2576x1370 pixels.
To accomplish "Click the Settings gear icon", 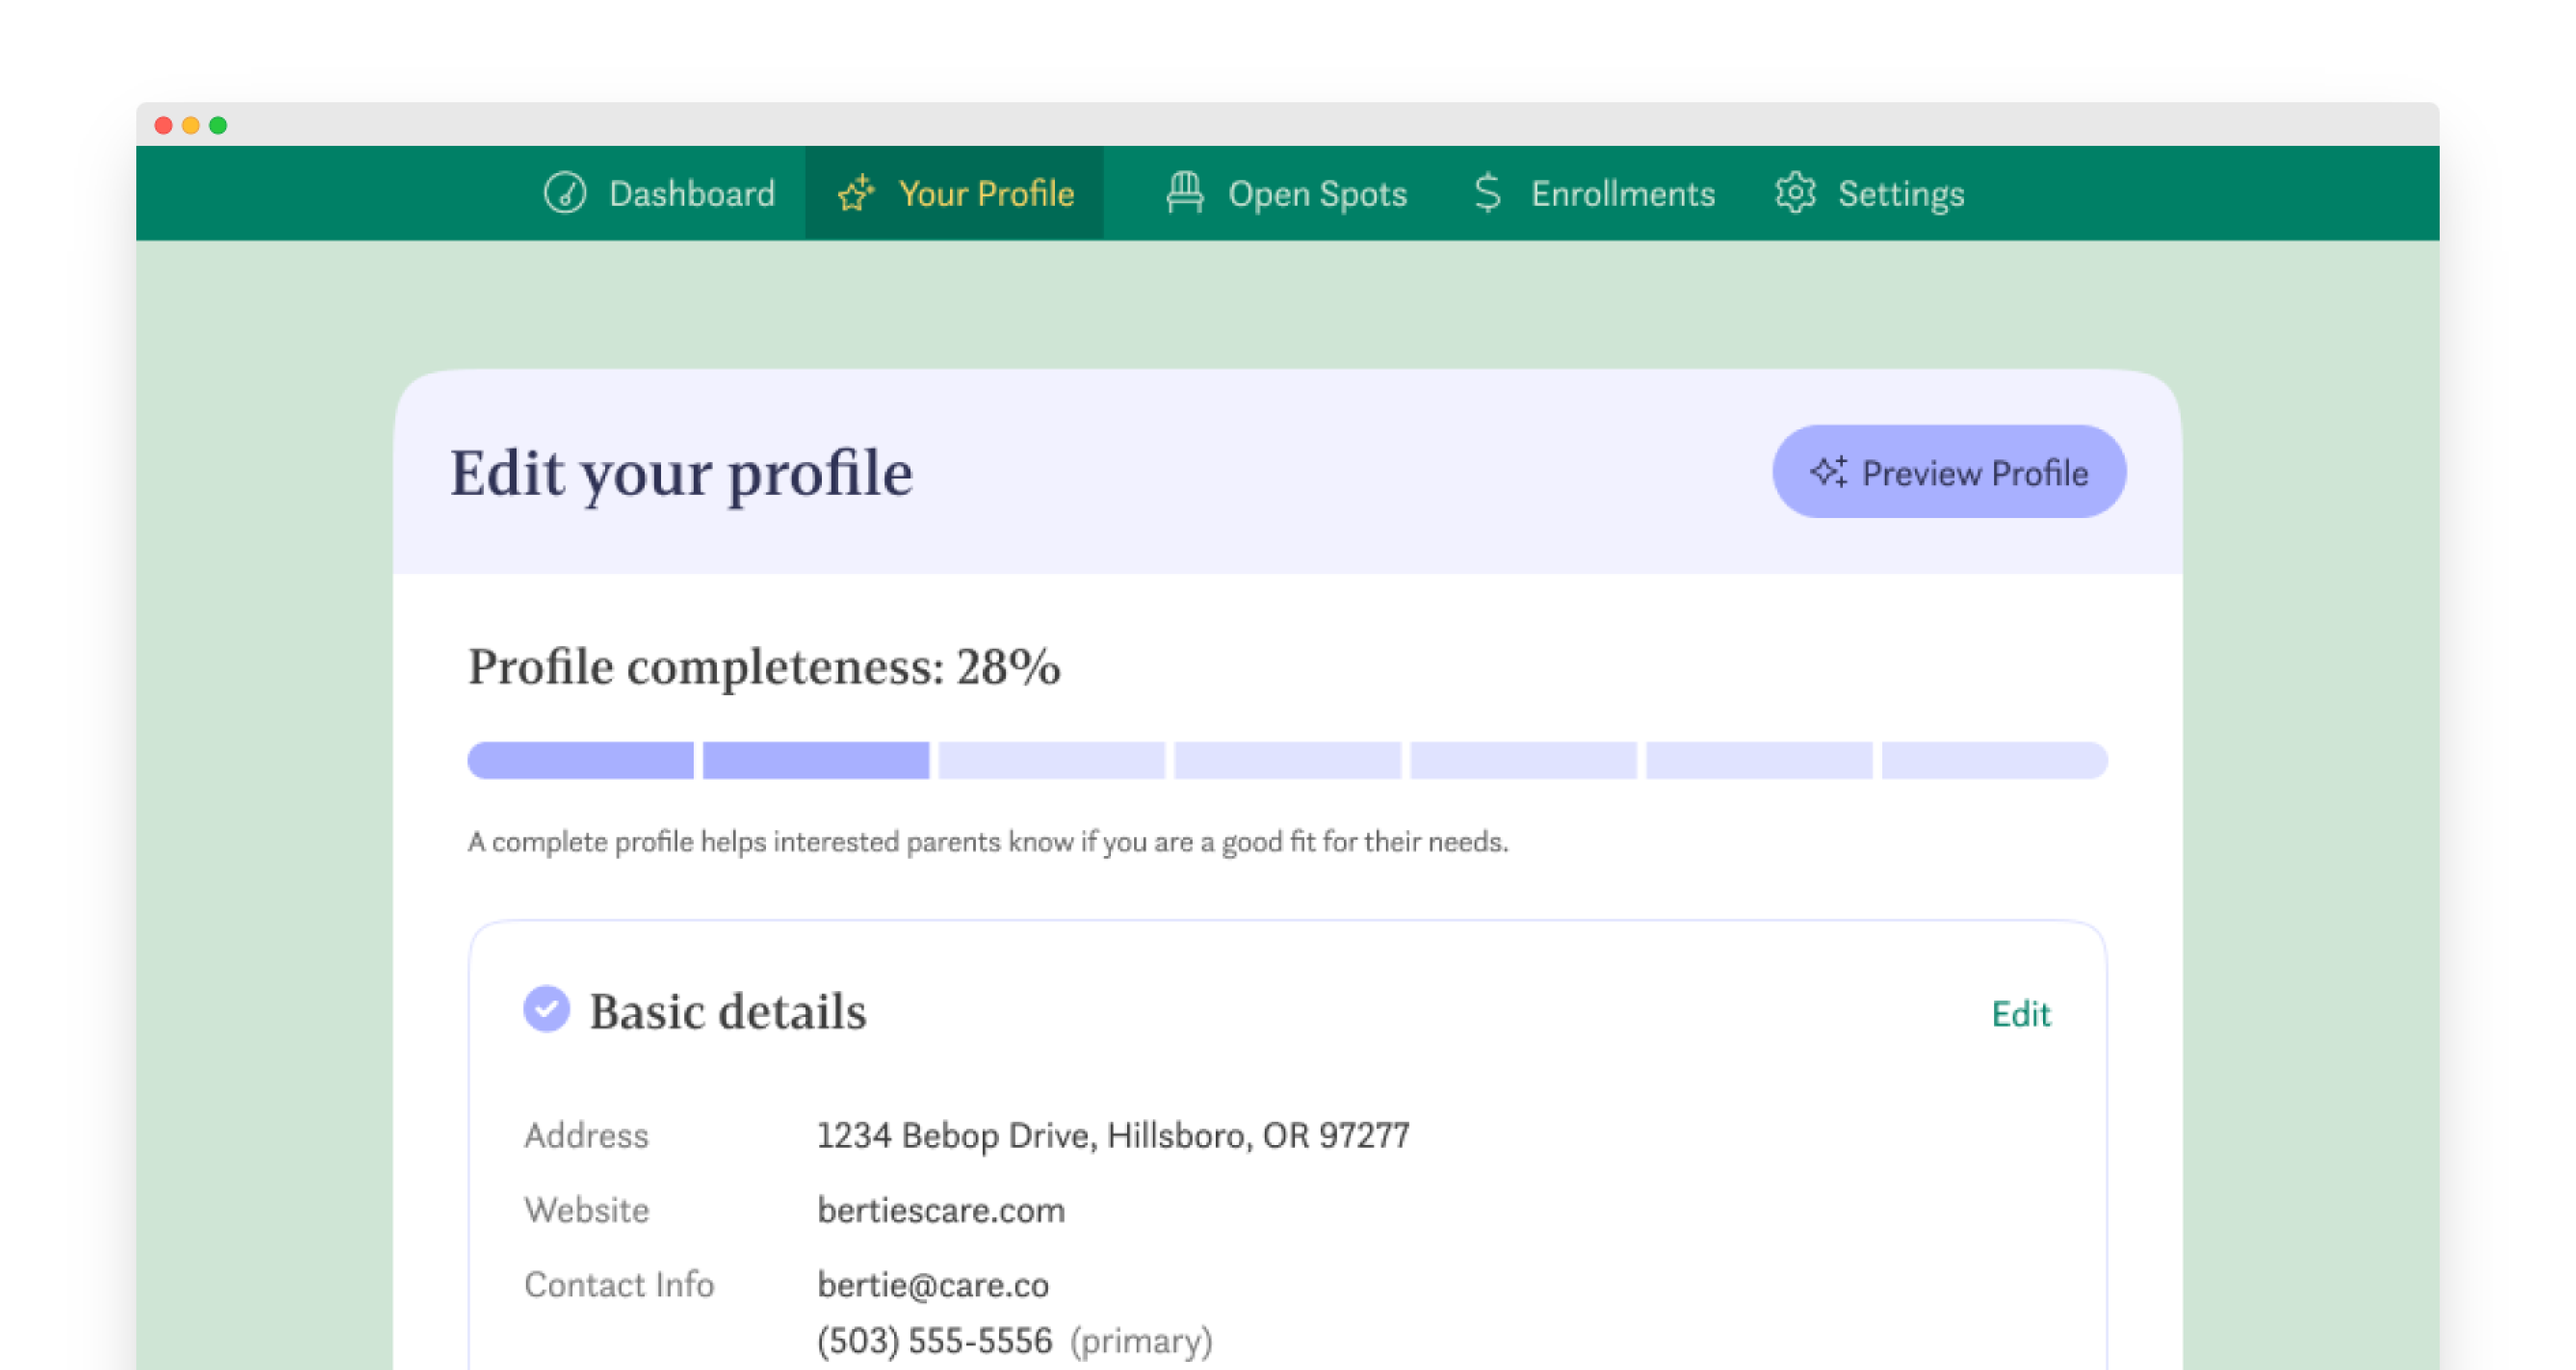I will point(1795,192).
